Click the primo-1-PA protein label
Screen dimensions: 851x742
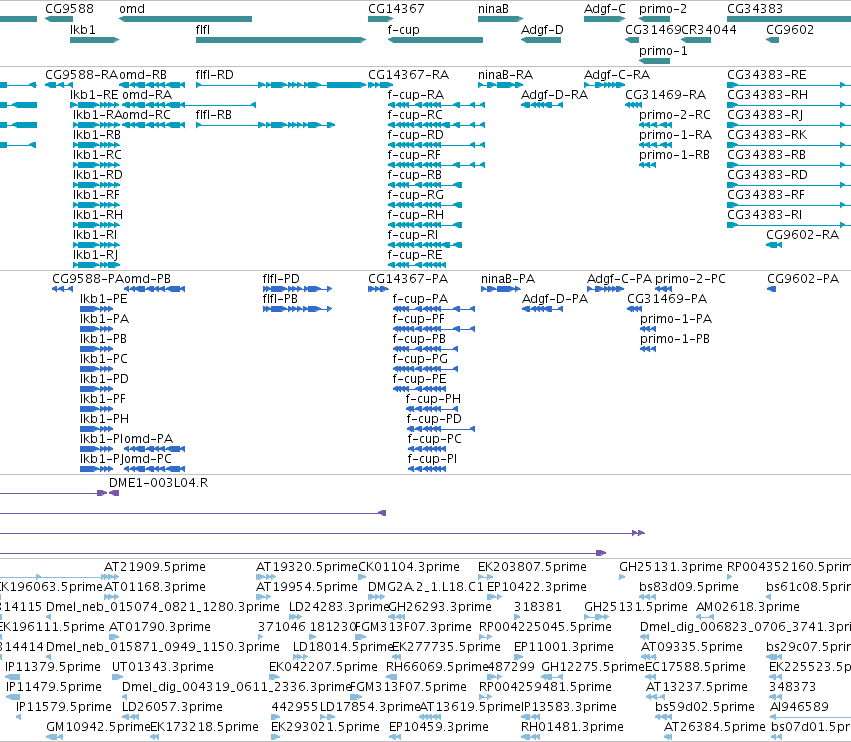click(x=676, y=319)
